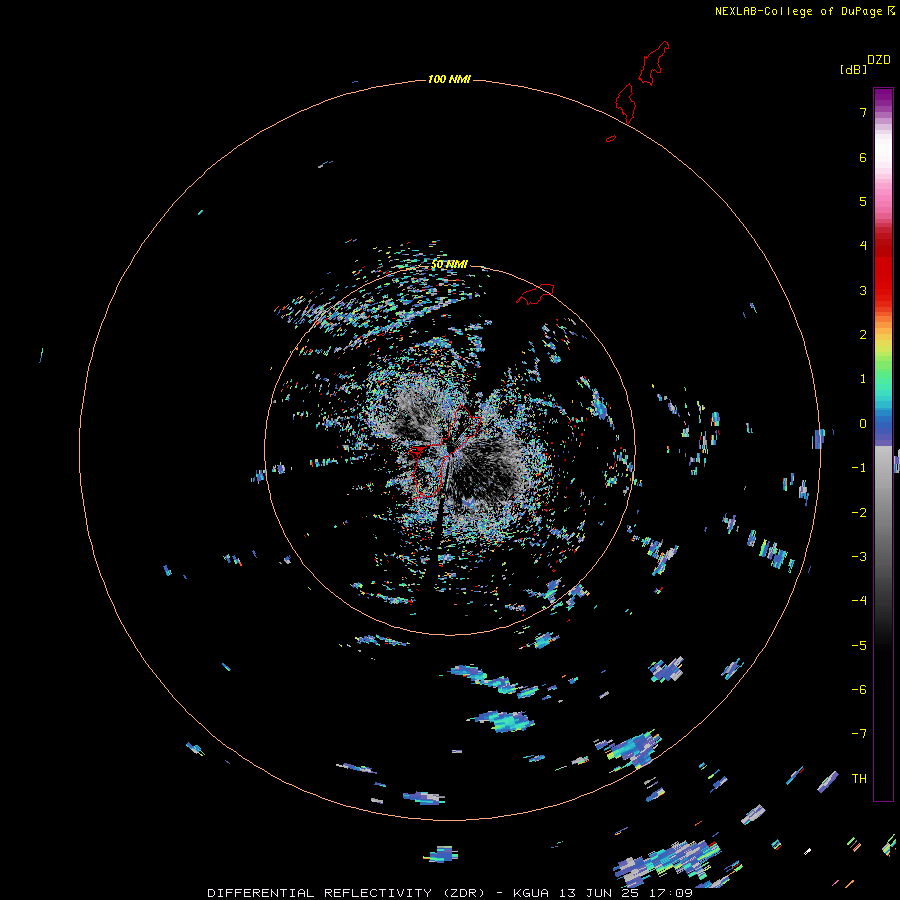The width and height of the screenshot is (900, 900).
Task: Click the -2 dB scale label
Action: (x=859, y=513)
